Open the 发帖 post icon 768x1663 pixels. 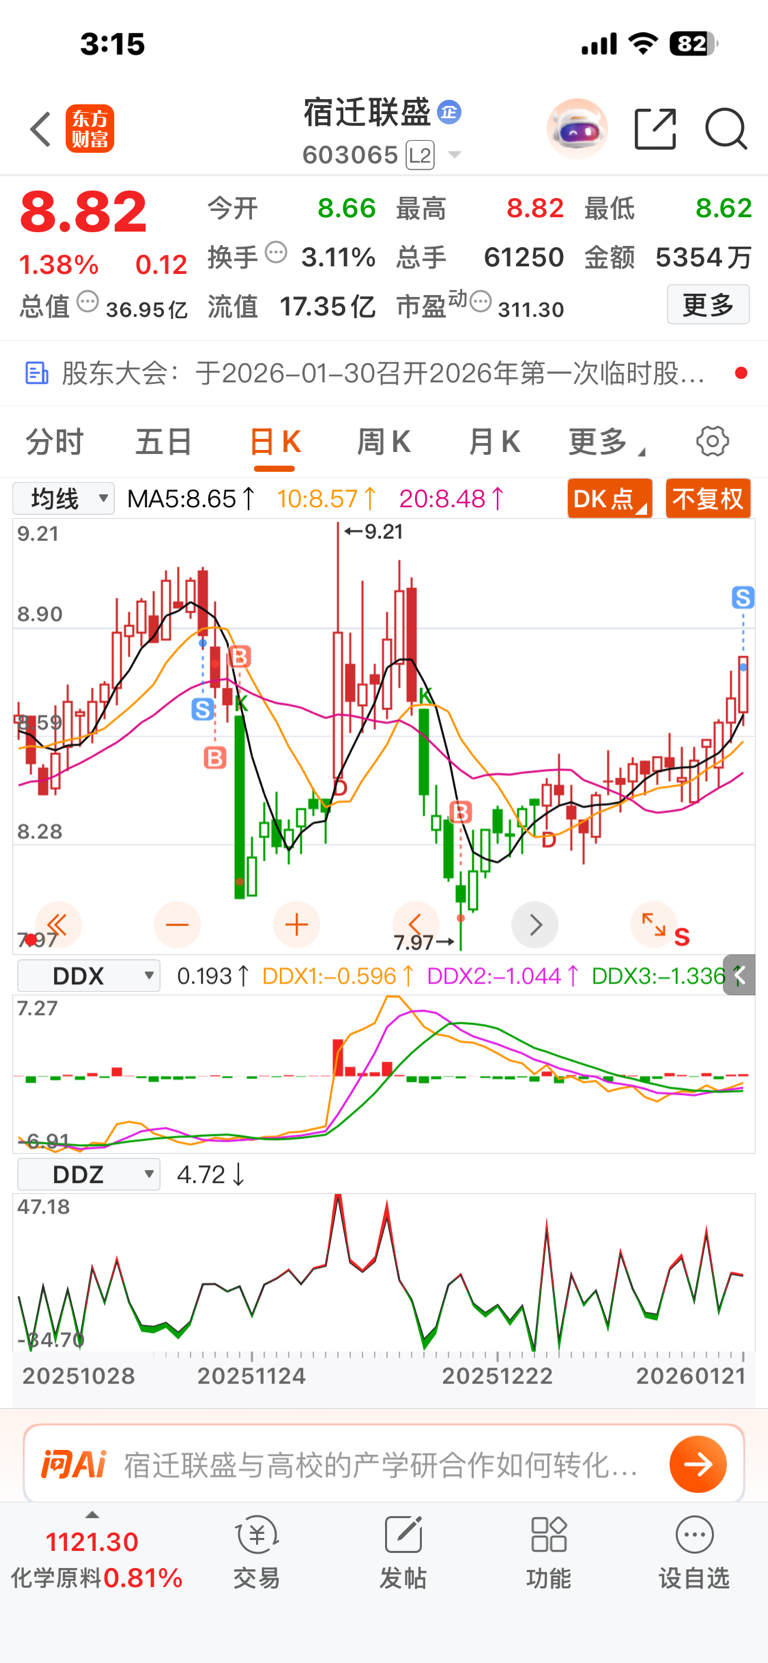tap(403, 1553)
